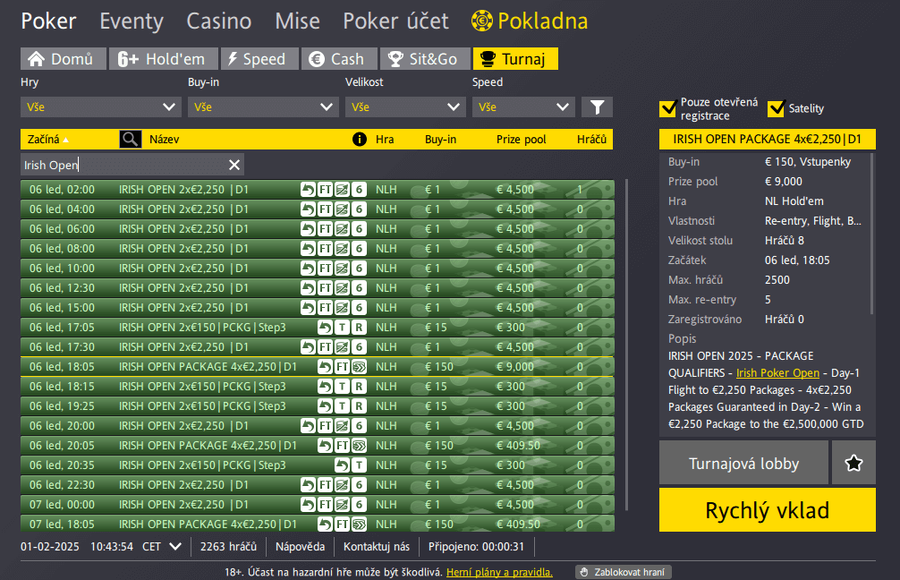Viewport: 900px width, 580px height.
Task: Open the CET timezone chevron
Action: click(x=176, y=546)
